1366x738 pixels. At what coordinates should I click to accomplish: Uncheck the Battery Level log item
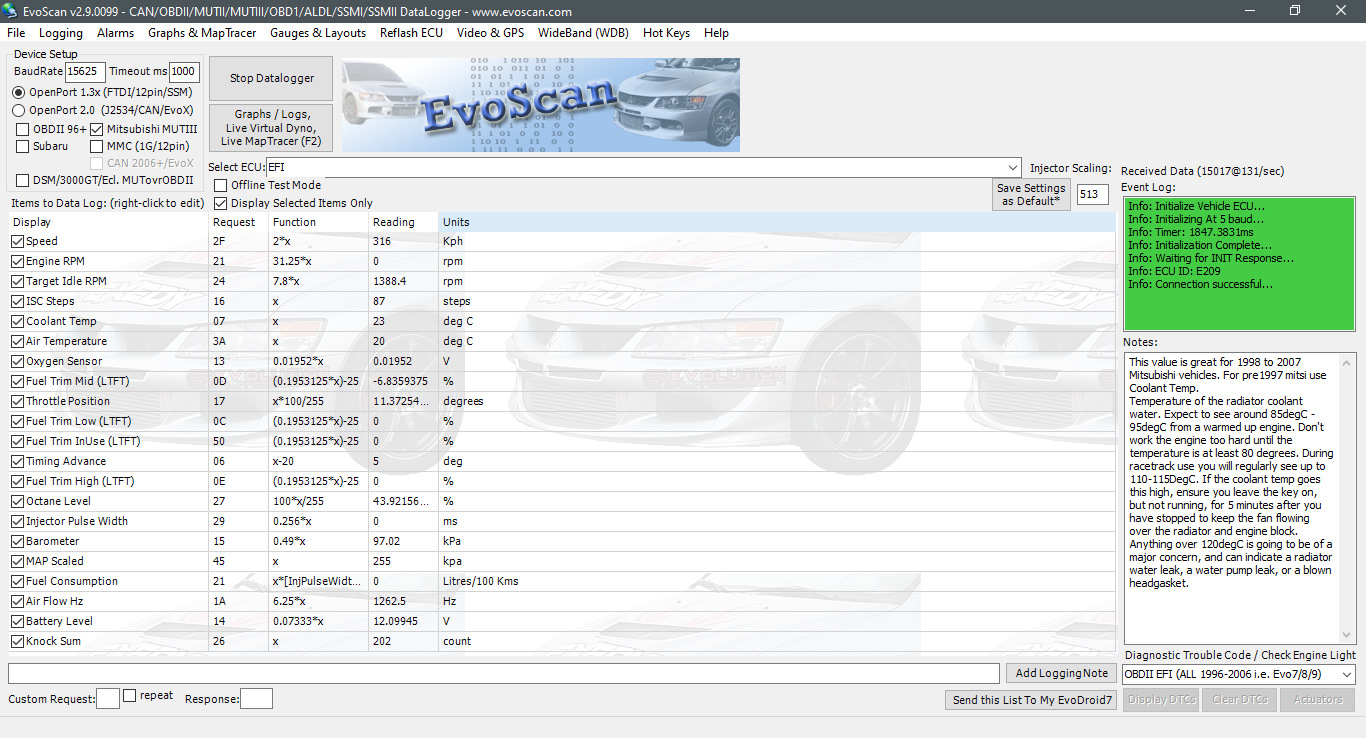(x=17, y=621)
